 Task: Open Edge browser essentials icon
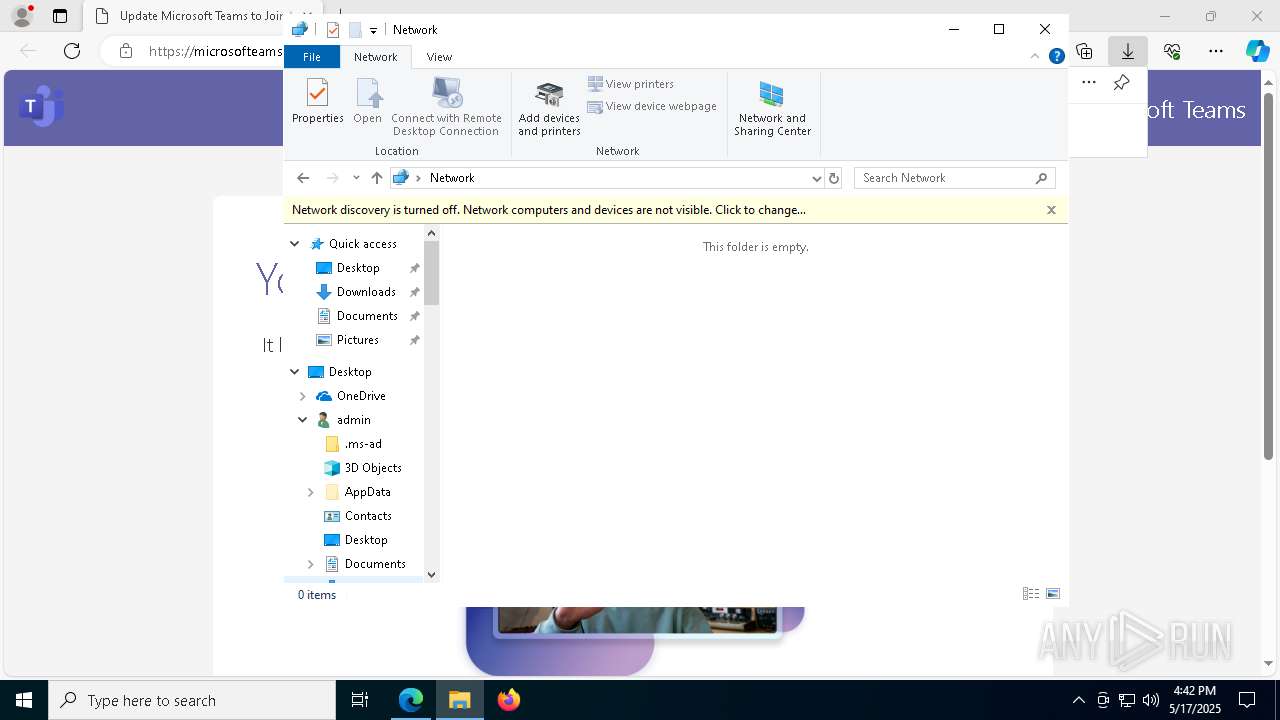(1172, 51)
